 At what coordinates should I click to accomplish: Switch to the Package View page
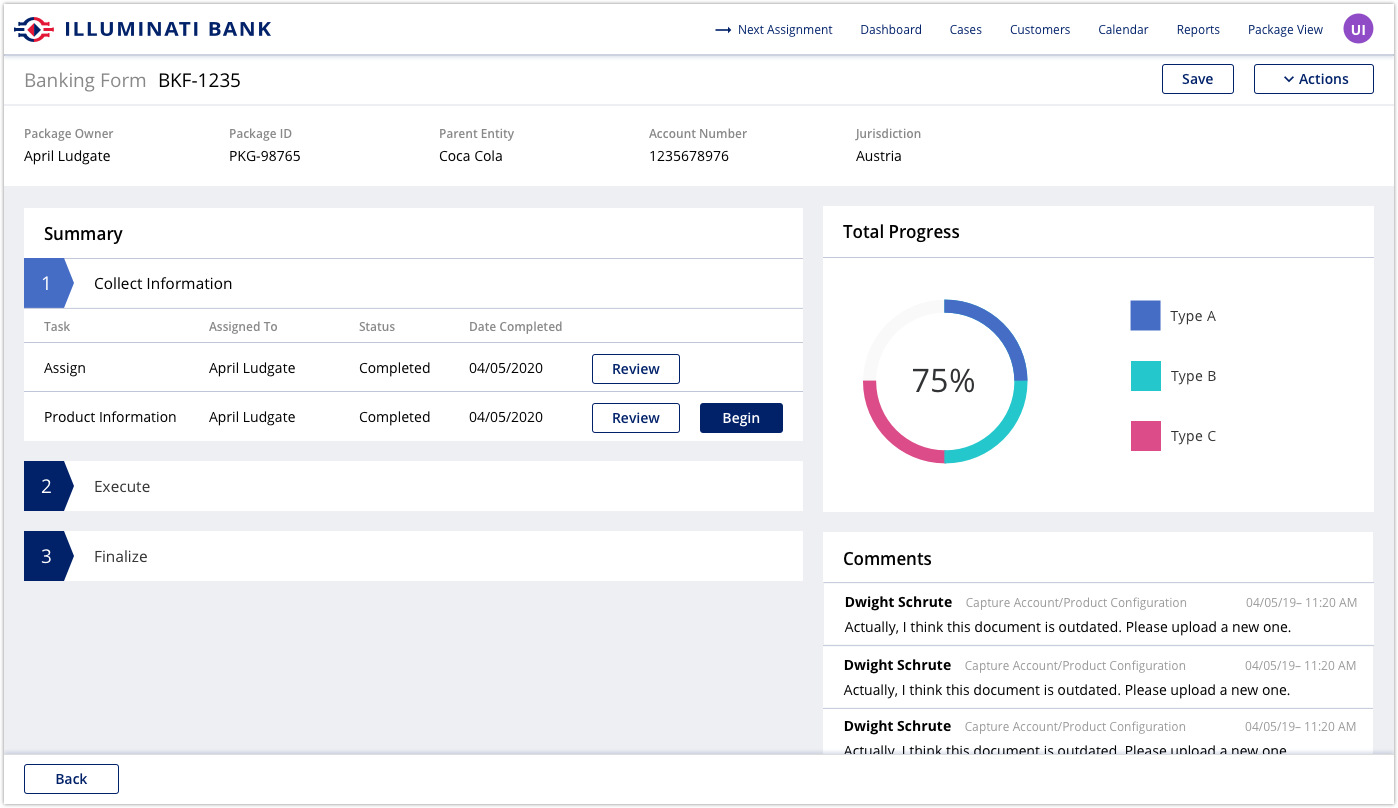(1285, 29)
